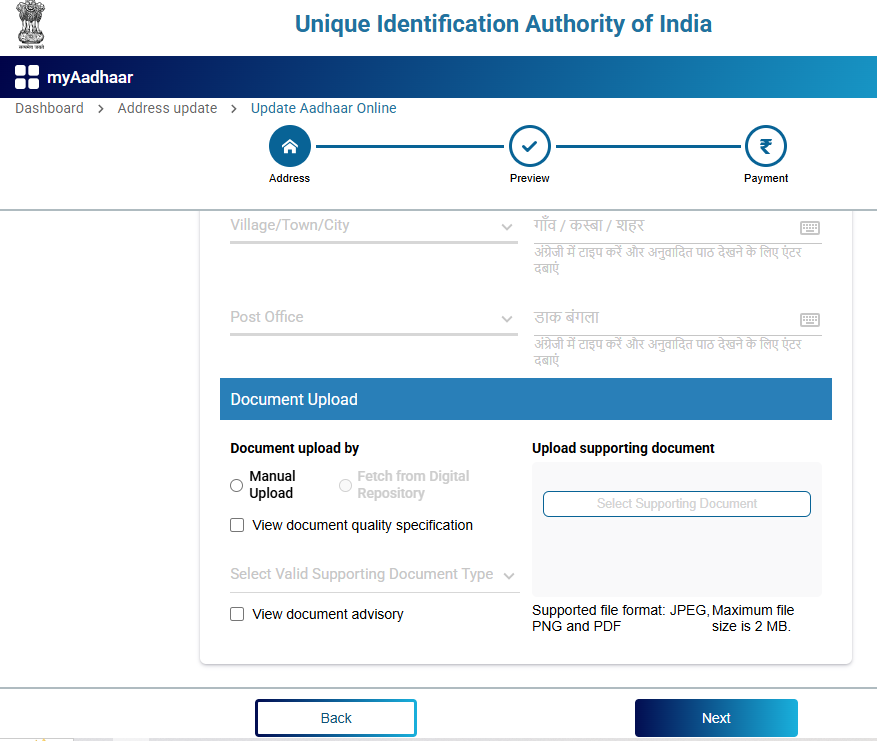Click the Address home step icon
Screen dimensions: 877x741
point(289,146)
